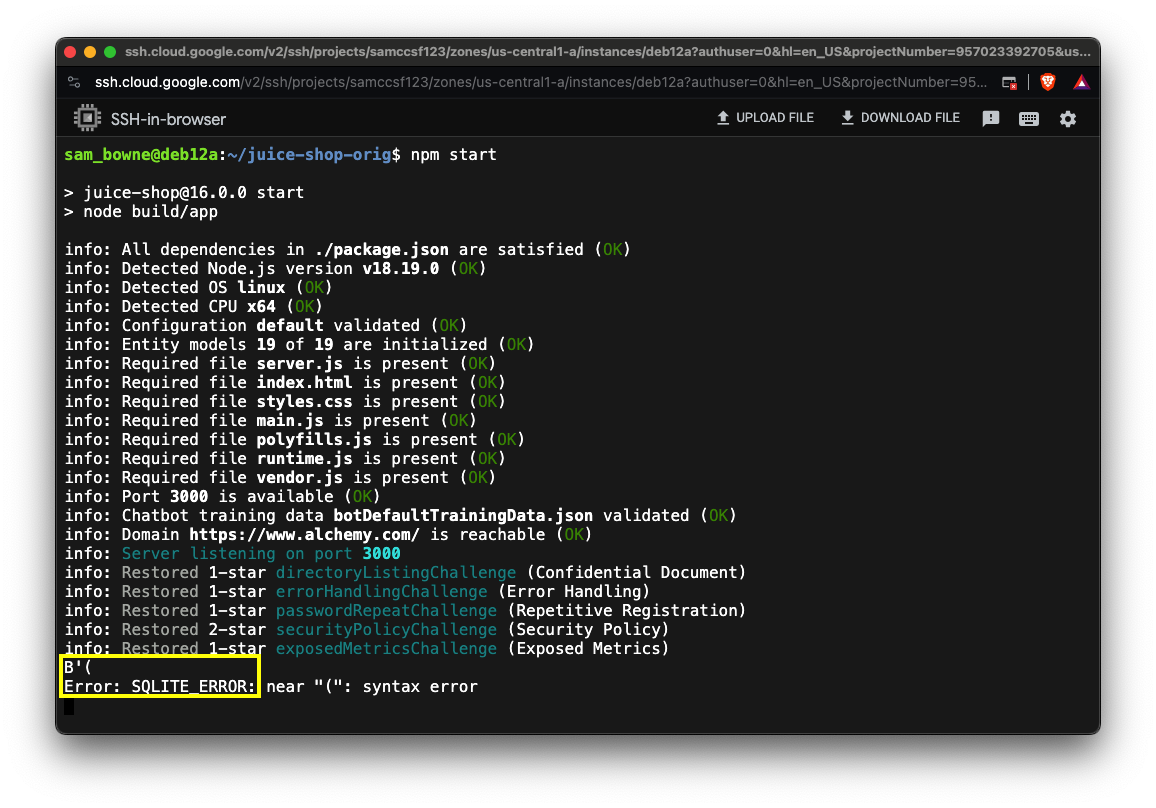Click 'directoryListingChallenge' text
The height and width of the screenshot is (808, 1156).
396,573
